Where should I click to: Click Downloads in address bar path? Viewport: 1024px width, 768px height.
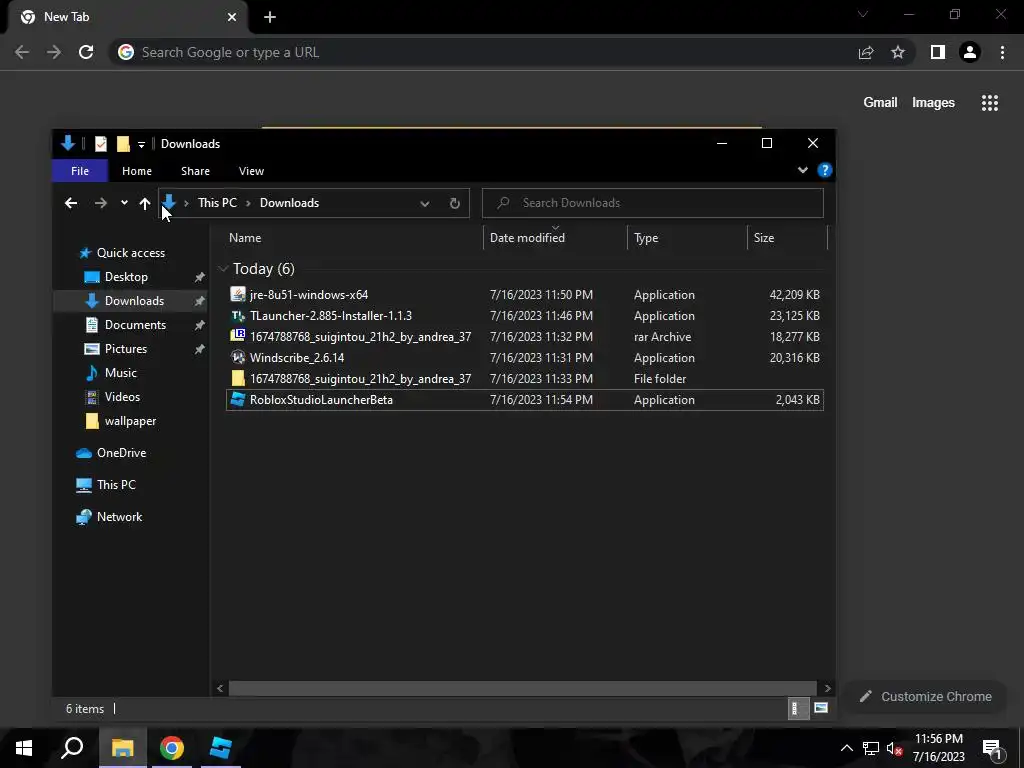(x=289, y=203)
